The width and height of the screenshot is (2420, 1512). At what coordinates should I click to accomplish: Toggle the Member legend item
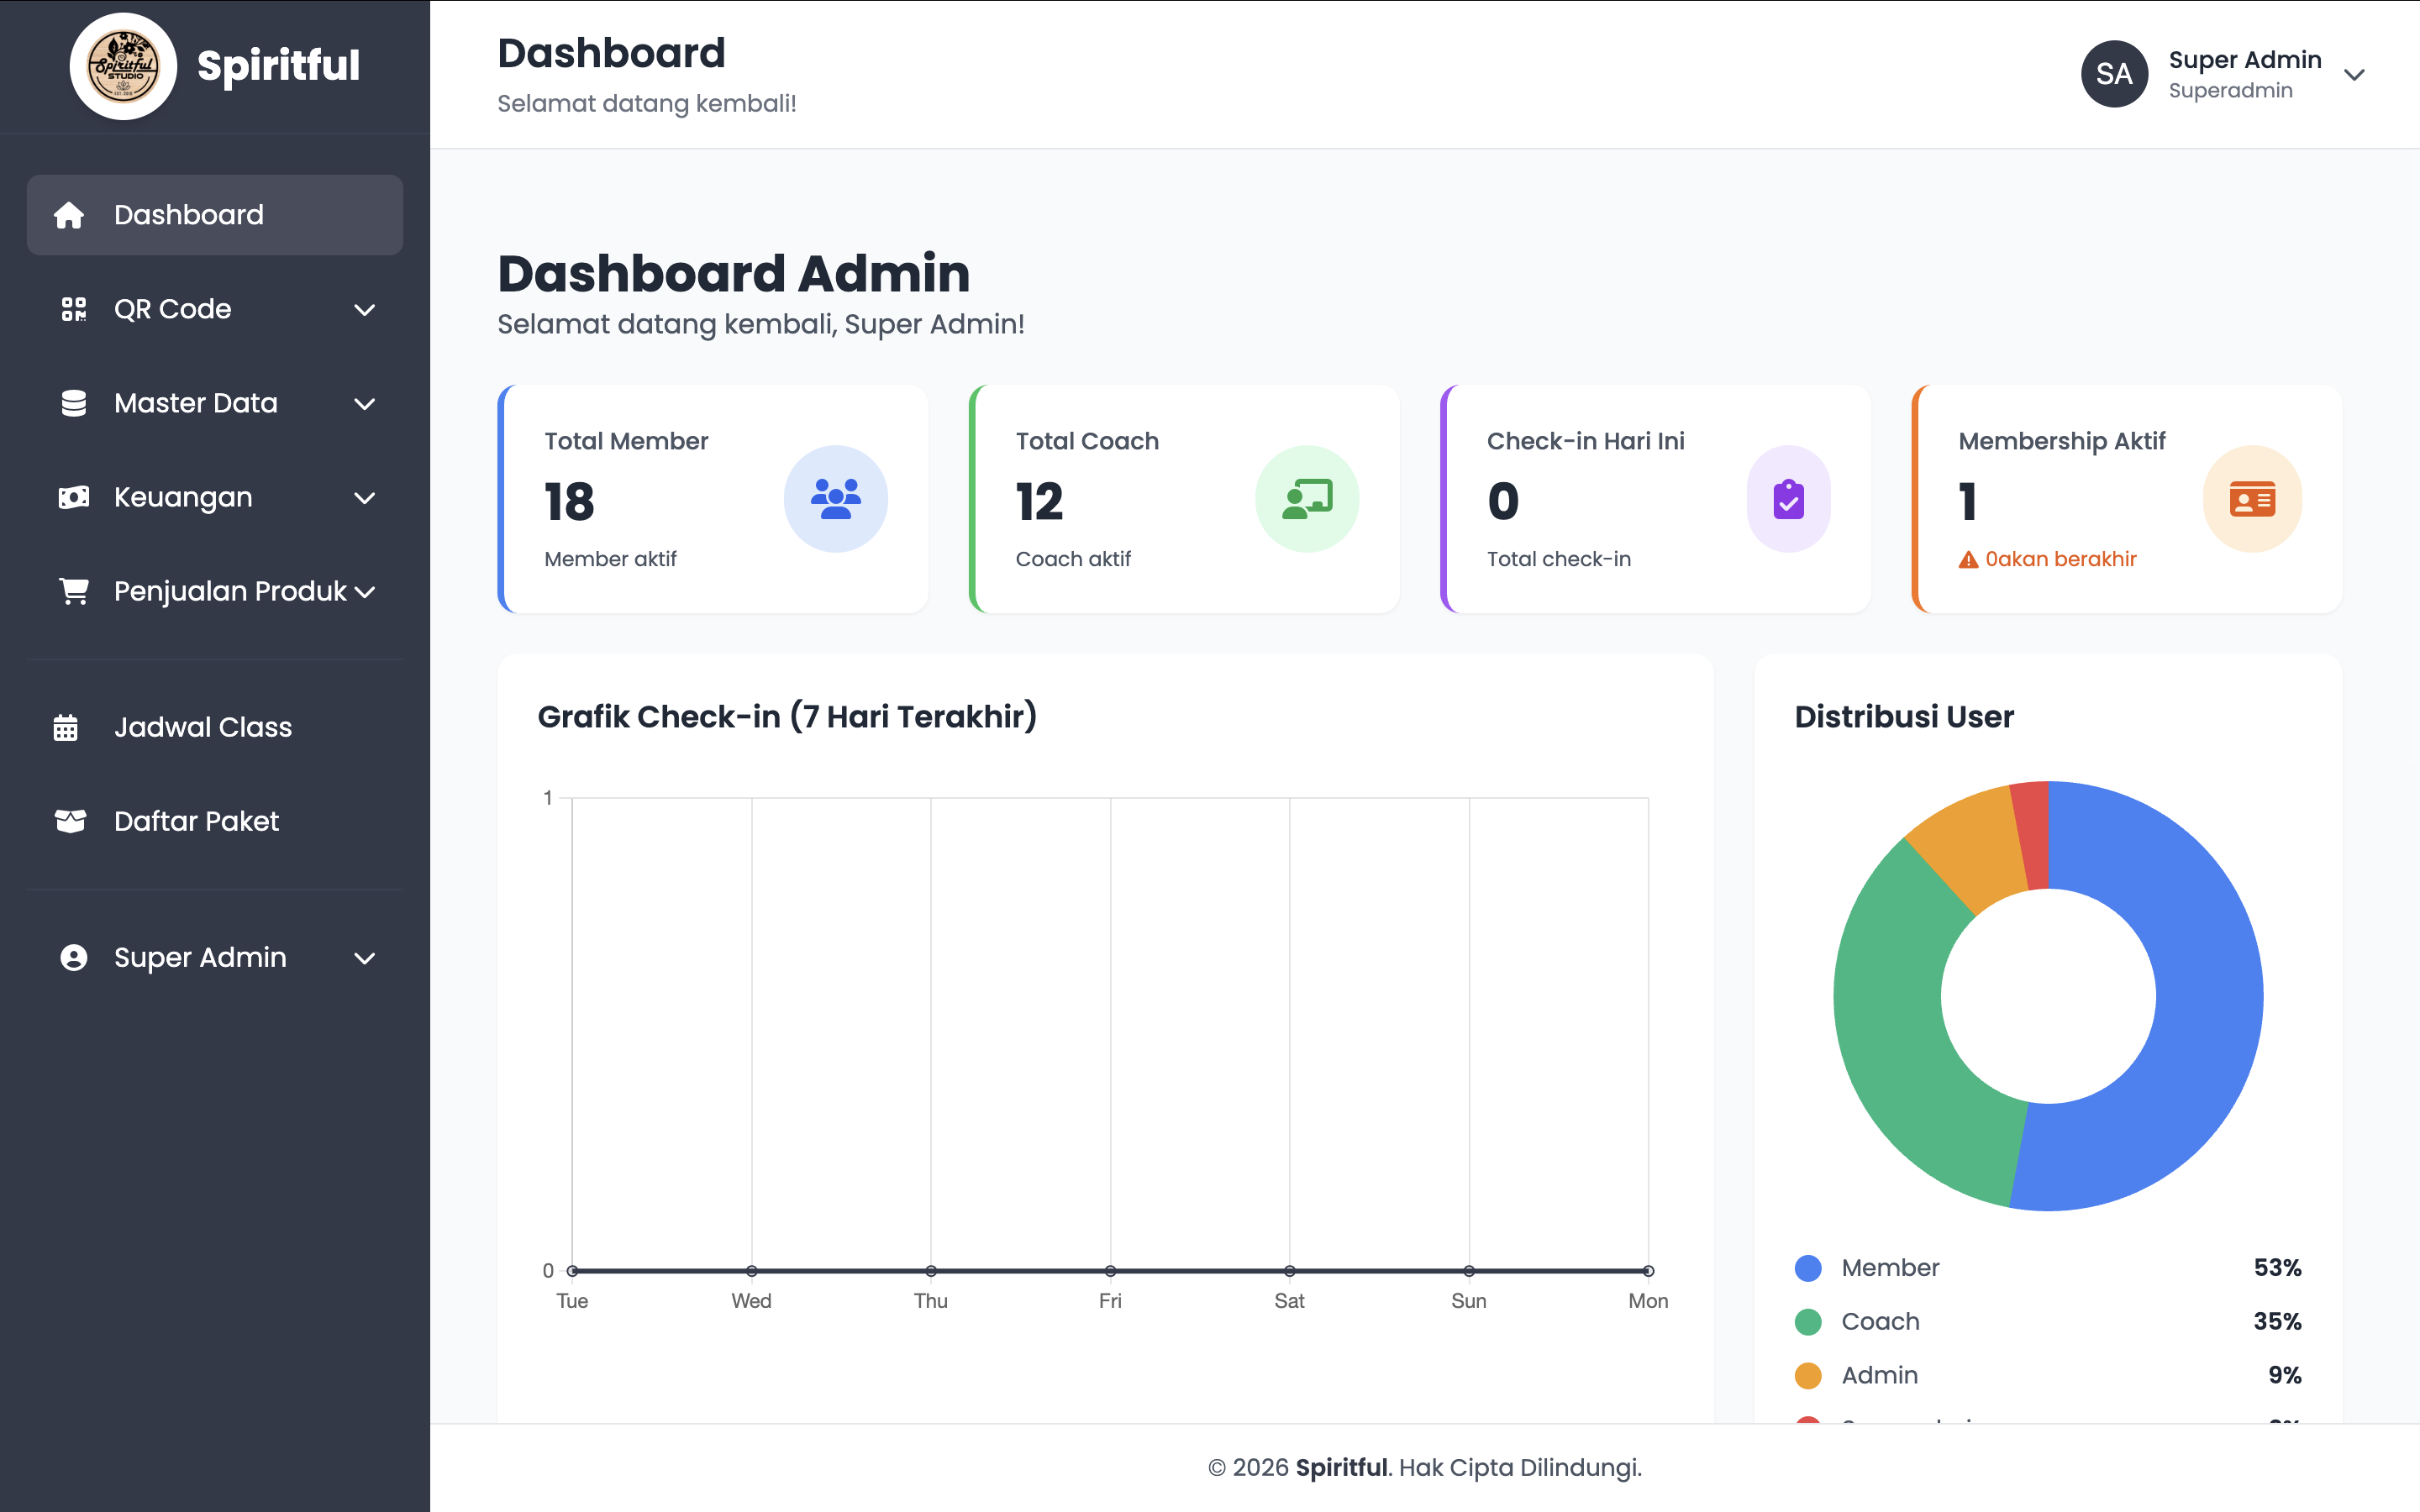1889,1268
